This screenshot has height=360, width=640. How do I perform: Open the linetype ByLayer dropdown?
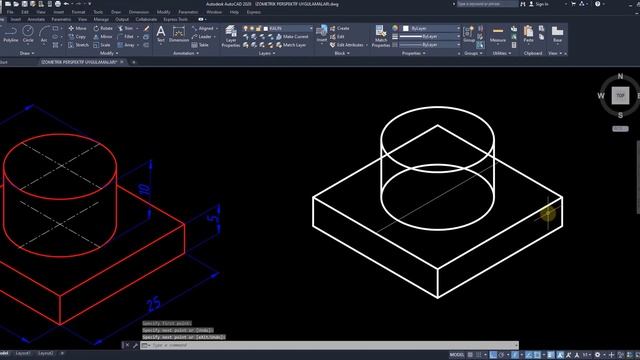(430, 44)
